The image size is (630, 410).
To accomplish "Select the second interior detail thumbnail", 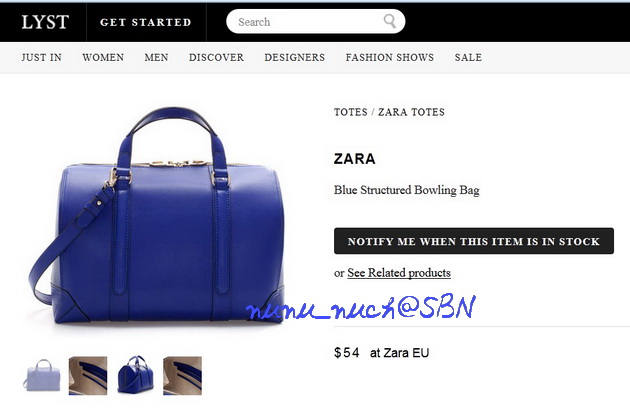I will pyautogui.click(x=88, y=375).
